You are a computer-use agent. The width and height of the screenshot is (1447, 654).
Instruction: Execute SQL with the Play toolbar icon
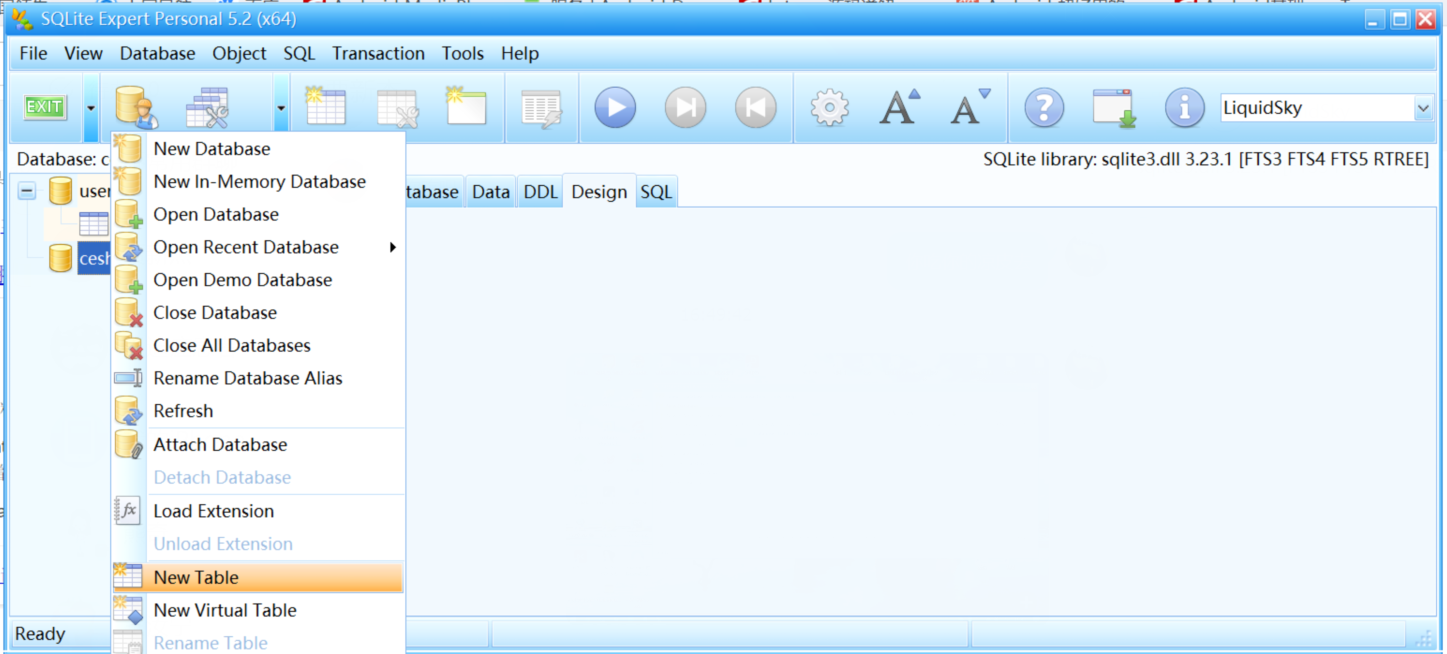(x=614, y=107)
